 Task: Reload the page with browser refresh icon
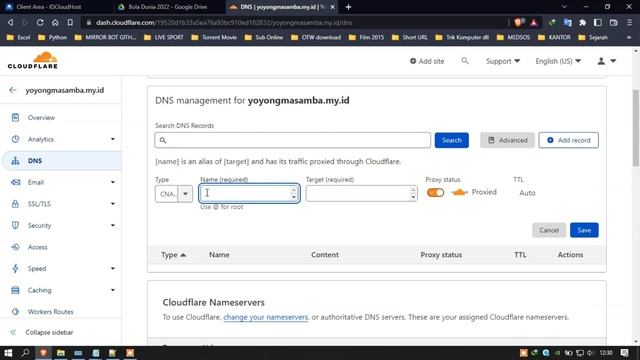[x=40, y=22]
